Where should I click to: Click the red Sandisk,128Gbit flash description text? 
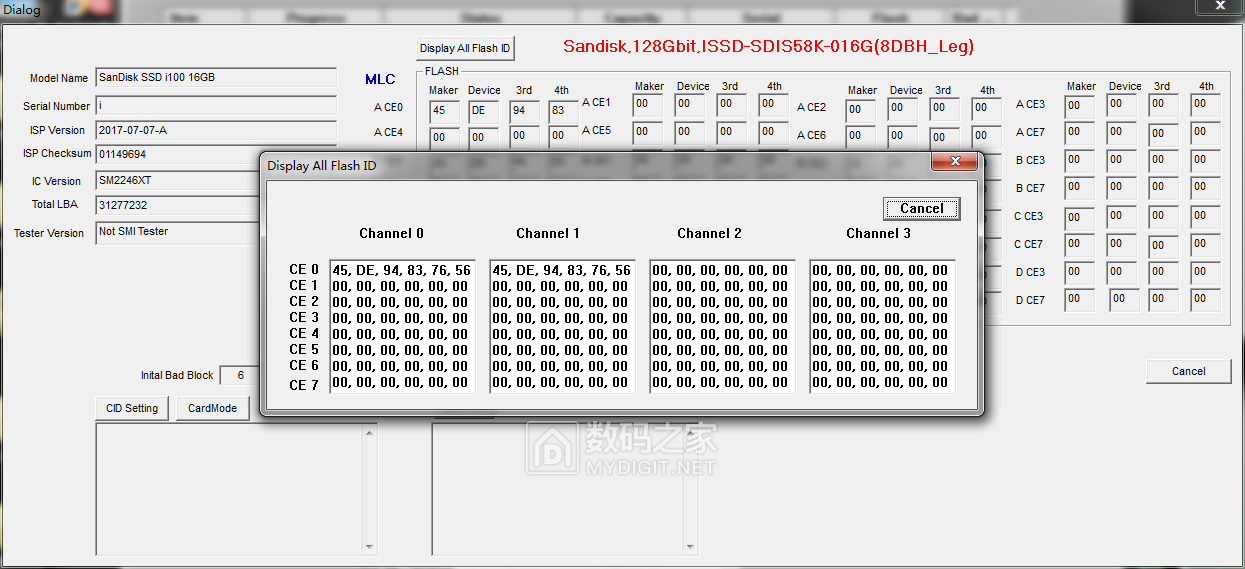click(x=768, y=46)
